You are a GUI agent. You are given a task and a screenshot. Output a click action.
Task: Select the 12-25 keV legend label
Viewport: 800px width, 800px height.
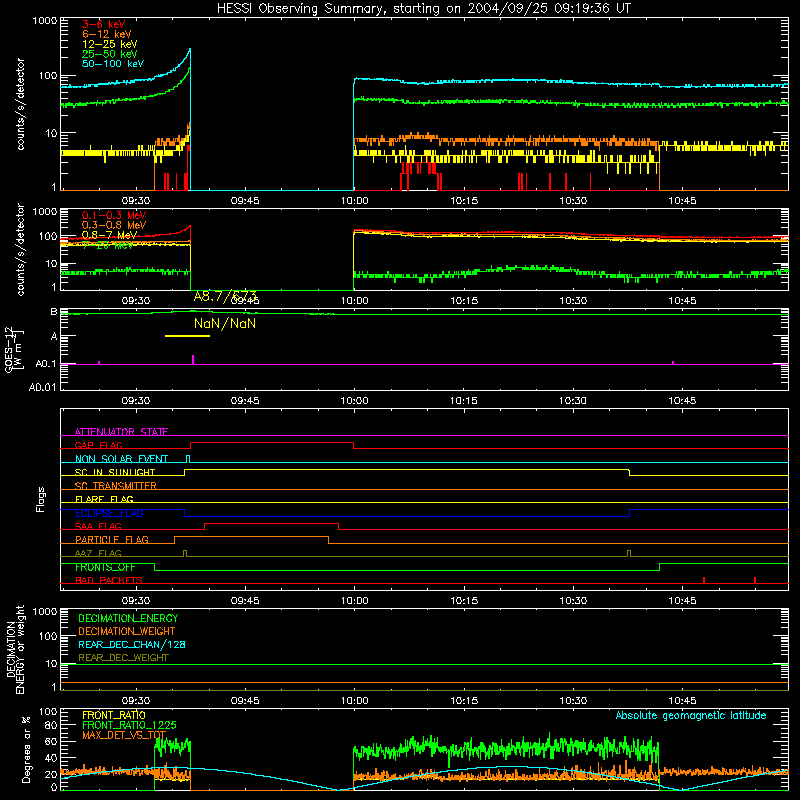click(x=110, y=44)
